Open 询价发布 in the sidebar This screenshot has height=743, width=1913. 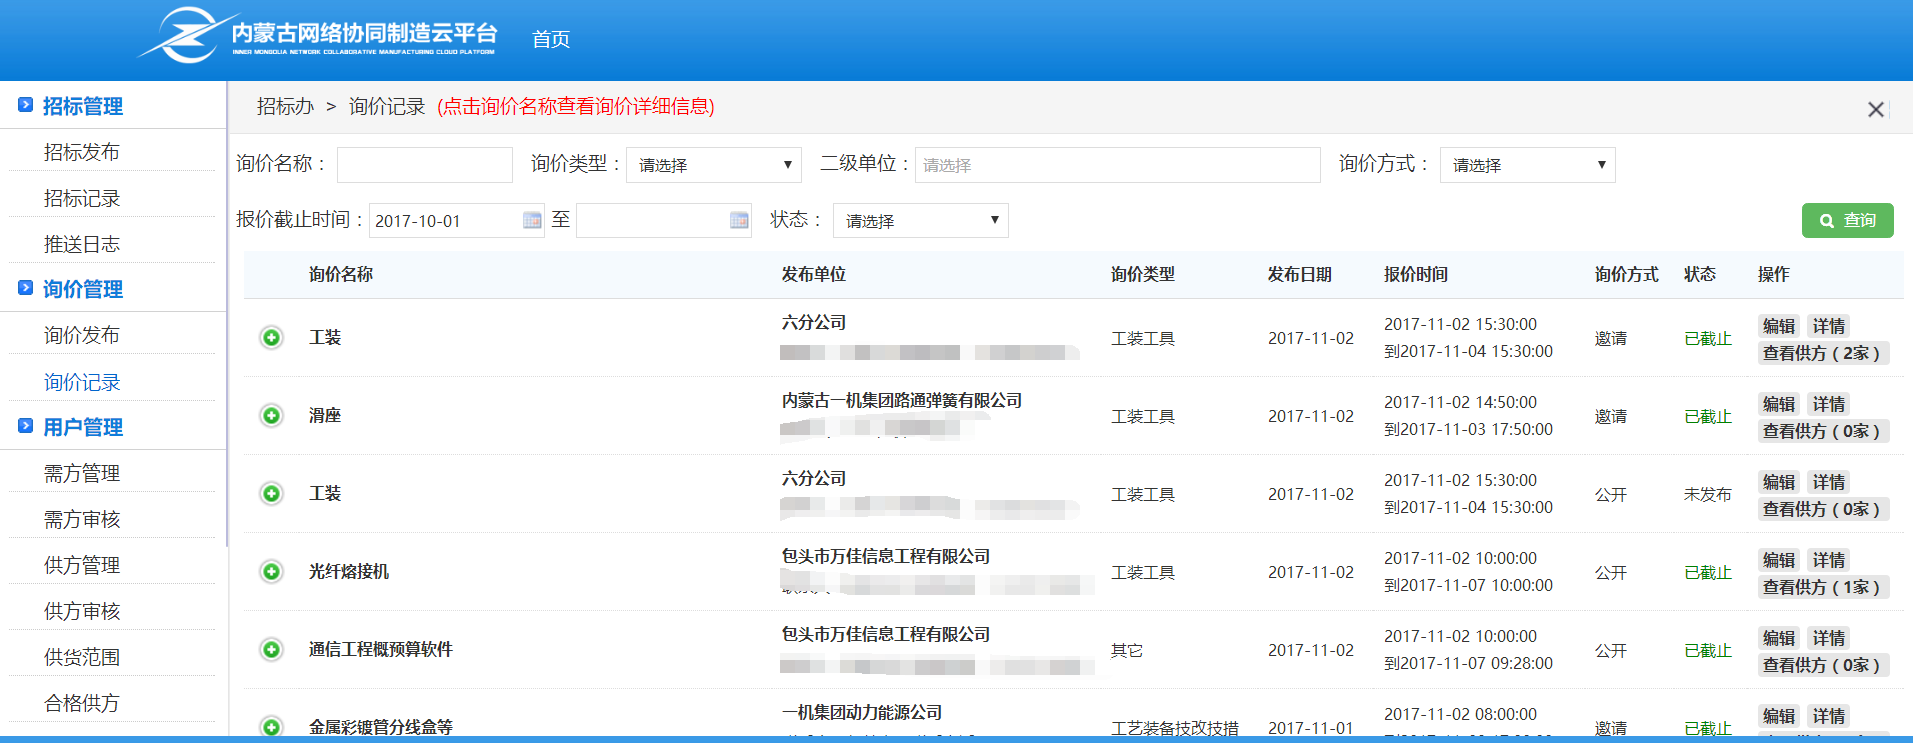tap(82, 335)
